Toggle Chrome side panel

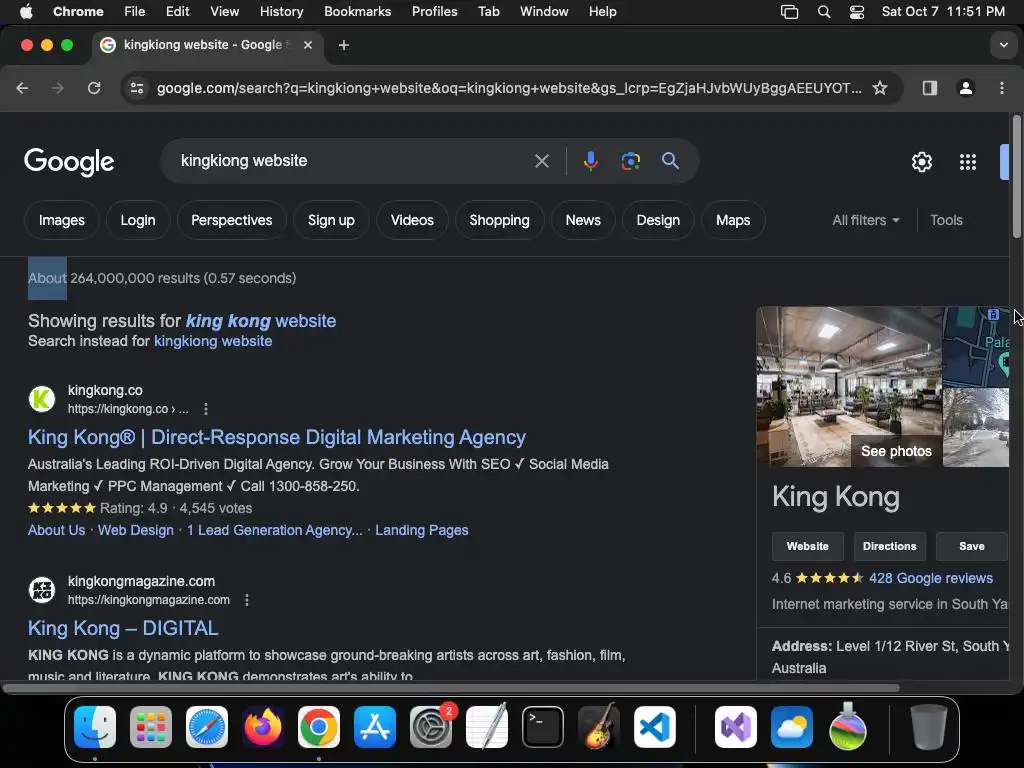click(930, 88)
